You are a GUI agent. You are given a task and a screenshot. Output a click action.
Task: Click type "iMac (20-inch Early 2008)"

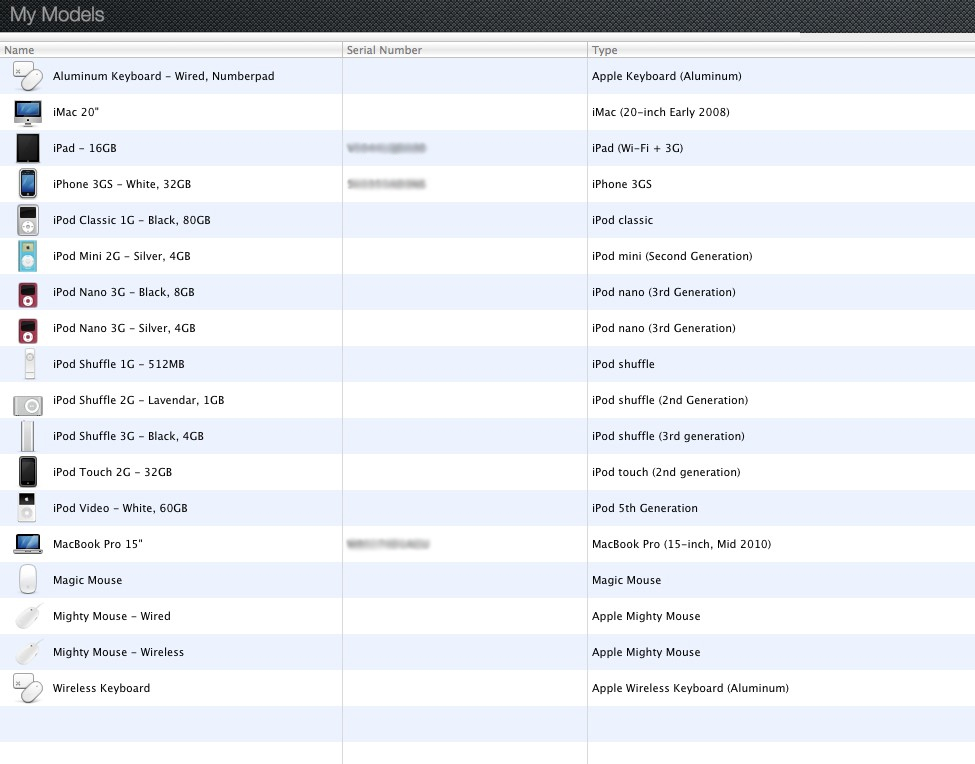pos(661,112)
